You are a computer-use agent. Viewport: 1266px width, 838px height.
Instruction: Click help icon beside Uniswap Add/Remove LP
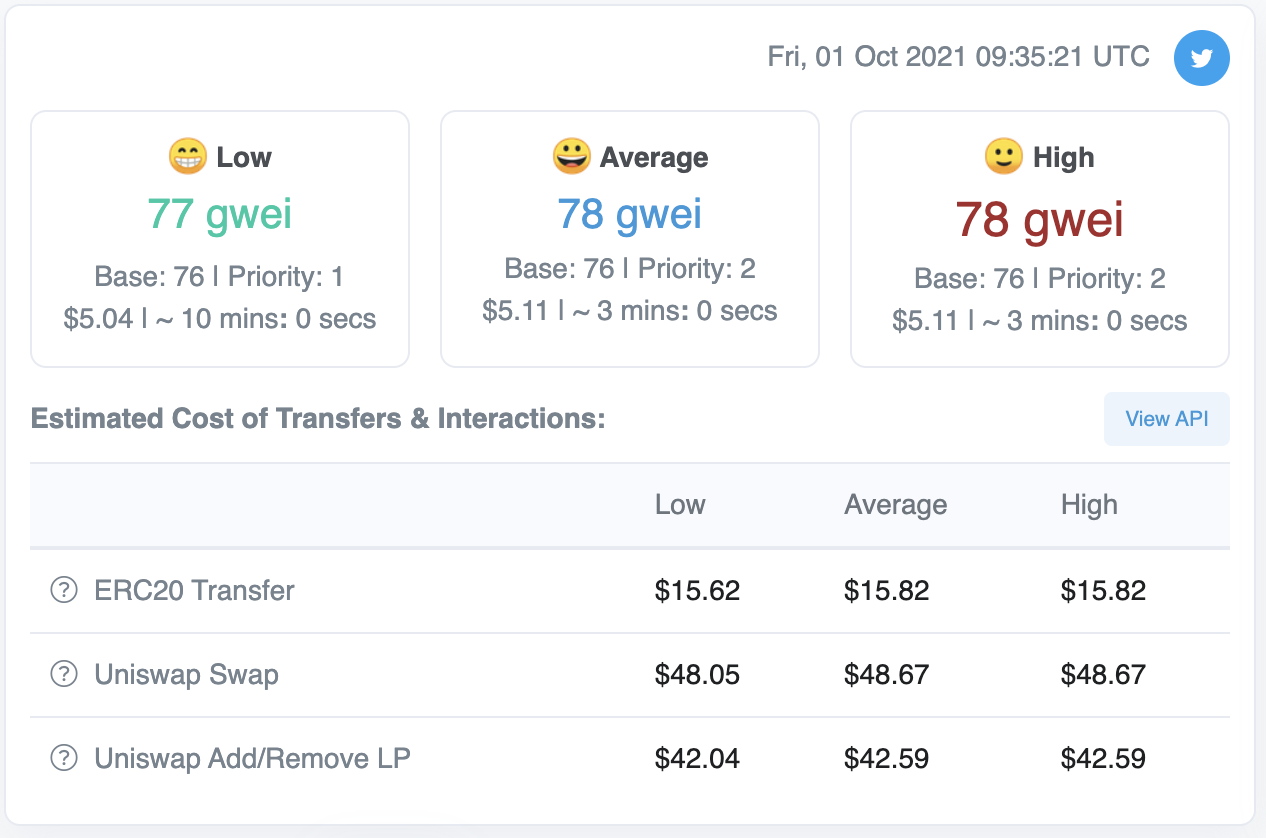tap(64, 759)
